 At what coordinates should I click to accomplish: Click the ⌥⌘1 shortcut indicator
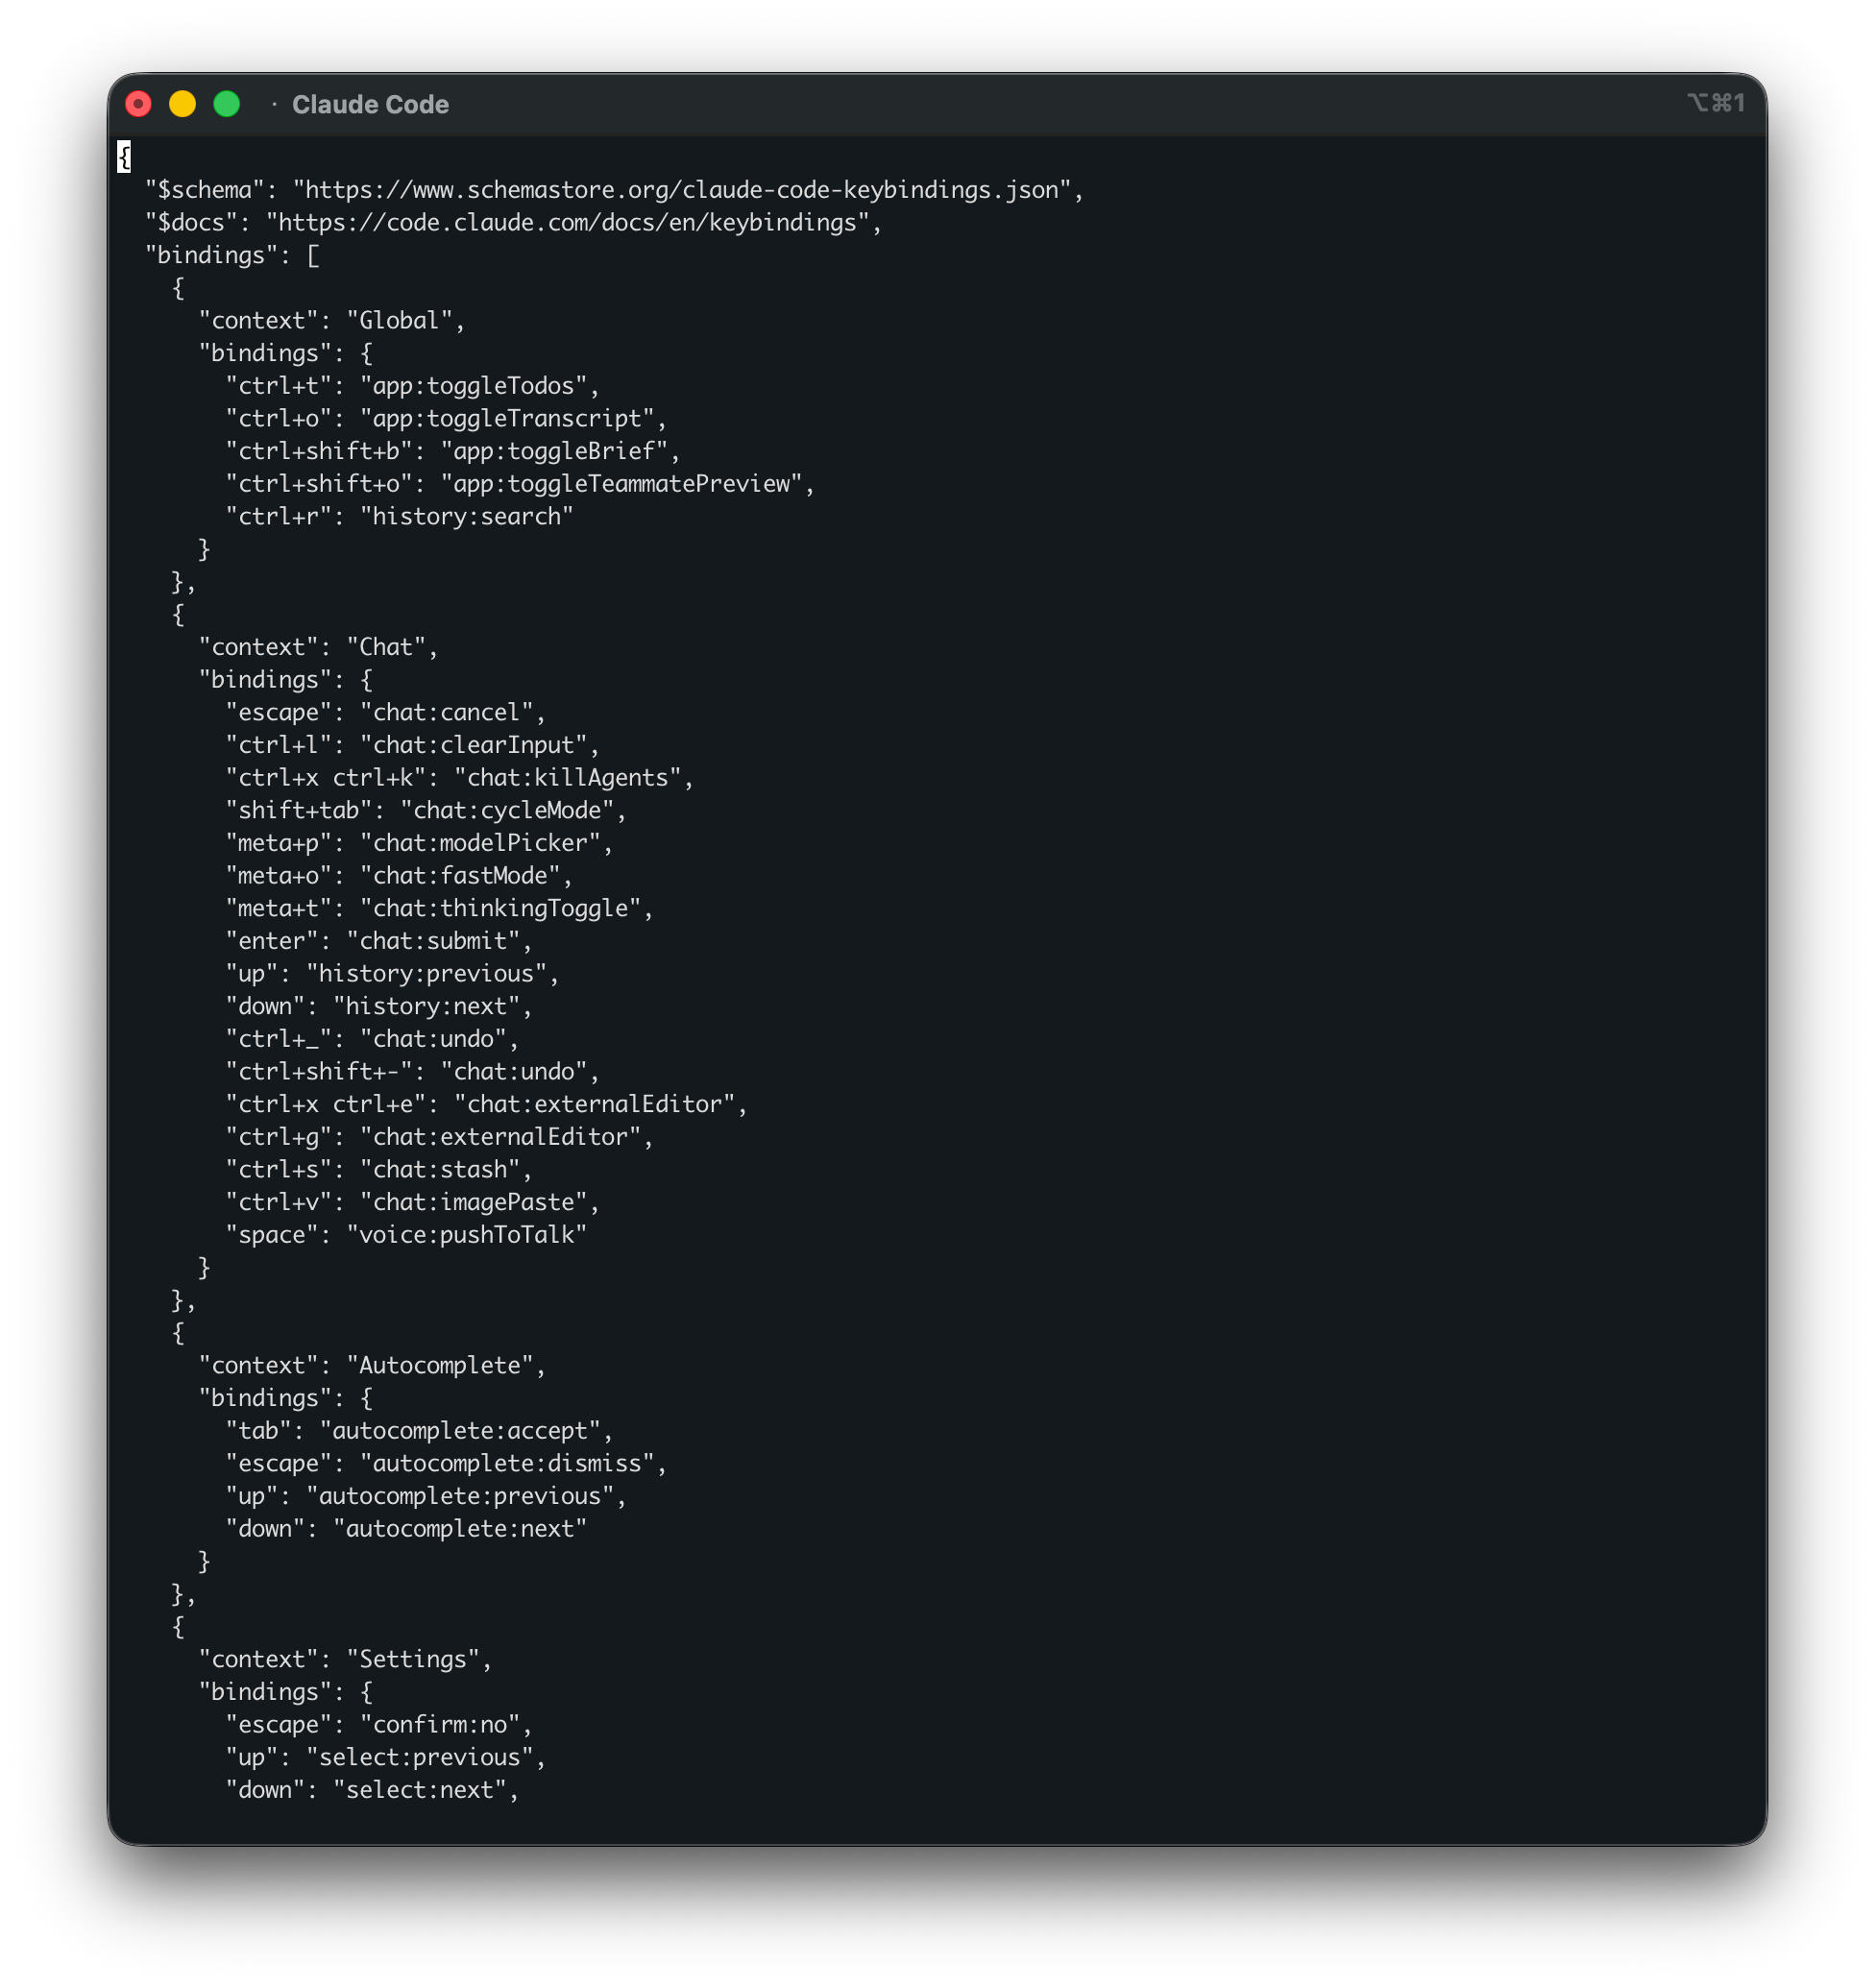1715,103
